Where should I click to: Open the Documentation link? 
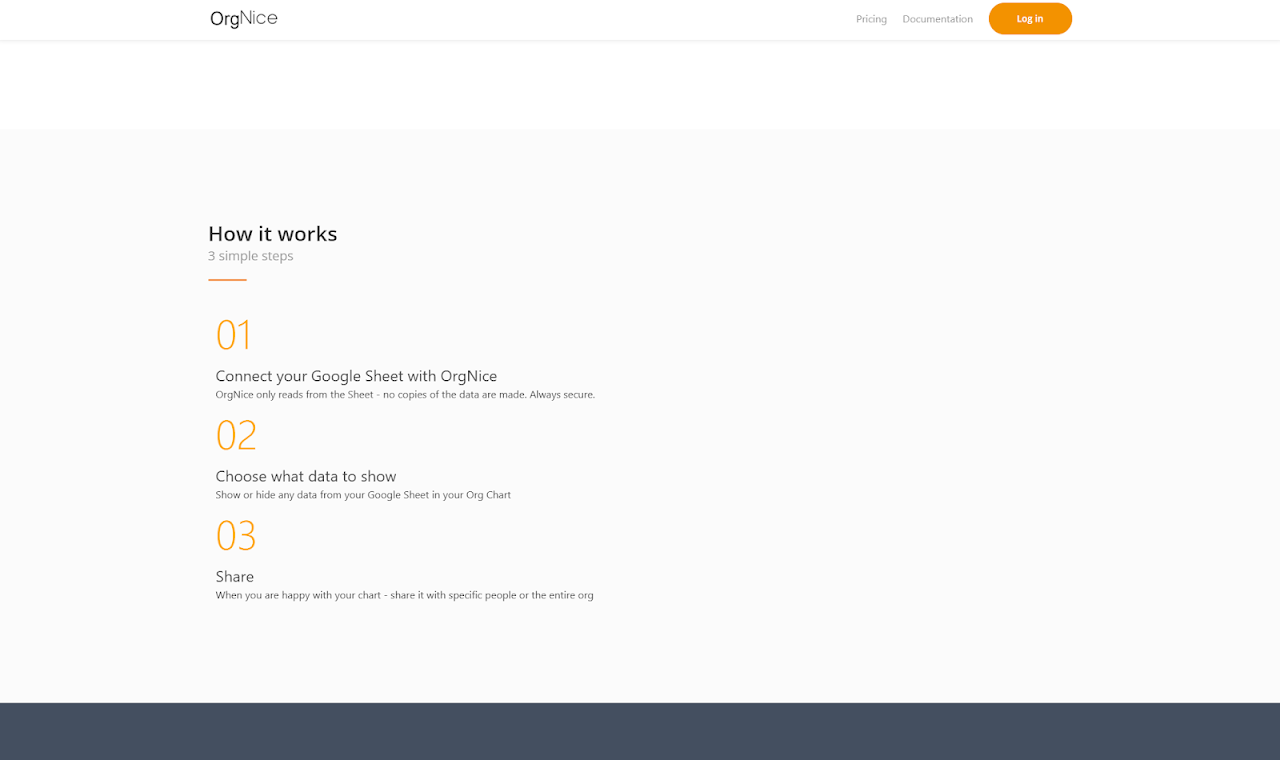coord(937,19)
